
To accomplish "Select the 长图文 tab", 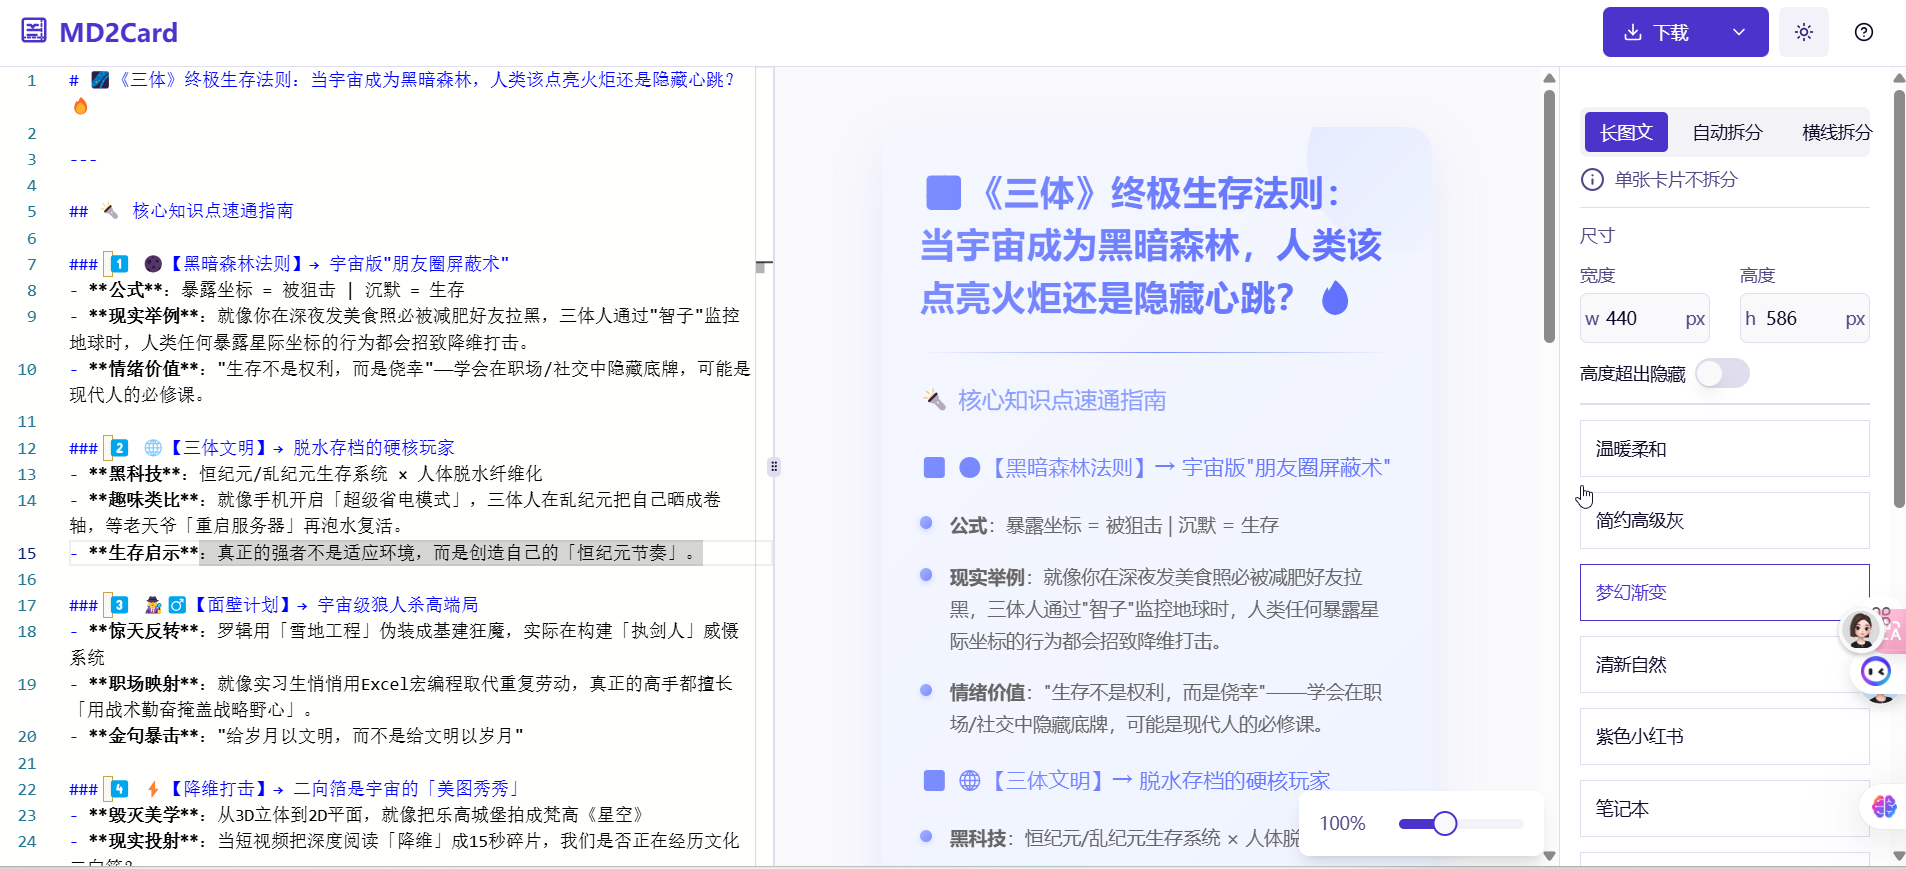I will click(x=1626, y=132).
